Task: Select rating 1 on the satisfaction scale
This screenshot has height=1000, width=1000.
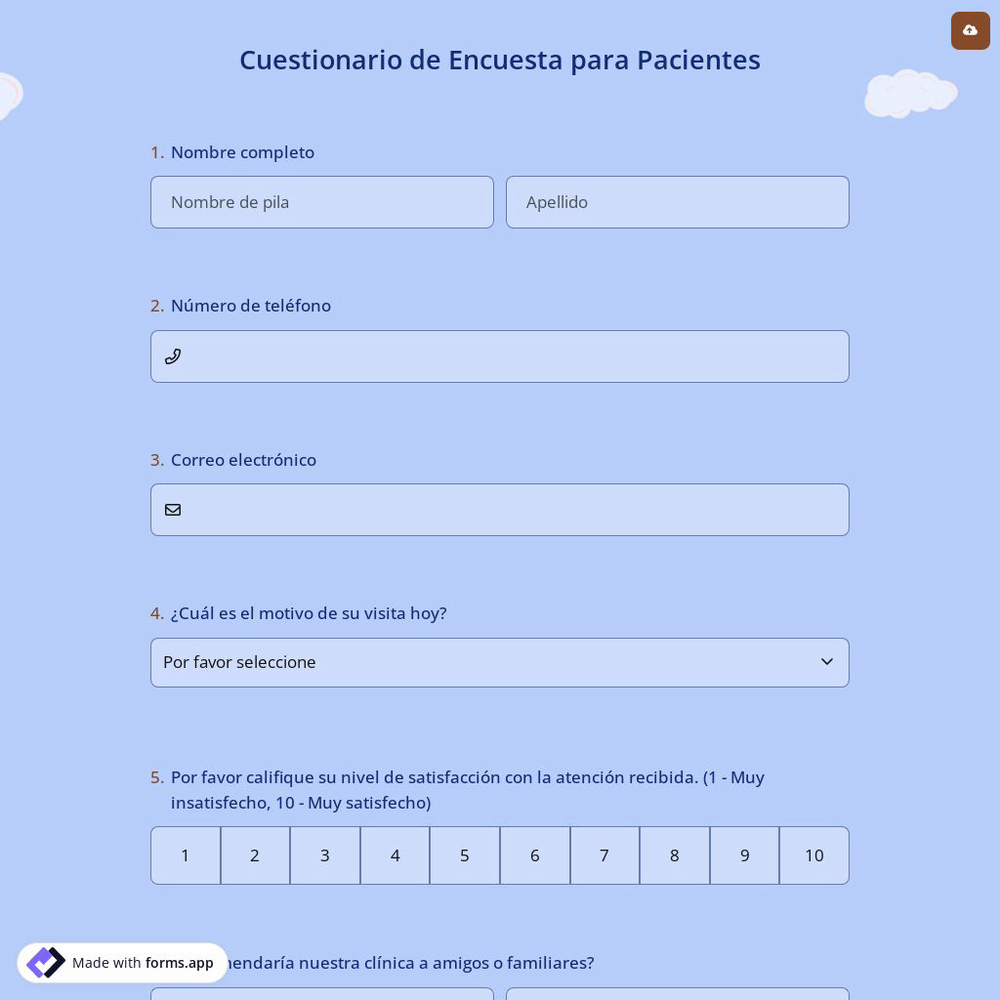Action: point(185,855)
